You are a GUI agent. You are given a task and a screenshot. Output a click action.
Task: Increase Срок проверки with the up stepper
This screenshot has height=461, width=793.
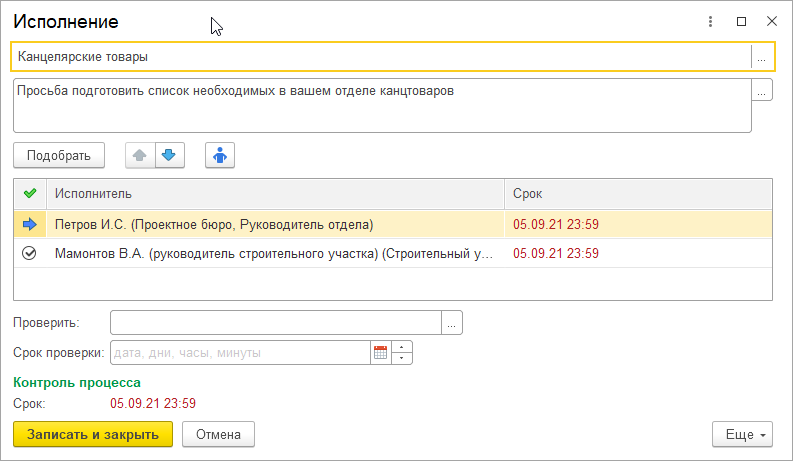click(x=402, y=347)
